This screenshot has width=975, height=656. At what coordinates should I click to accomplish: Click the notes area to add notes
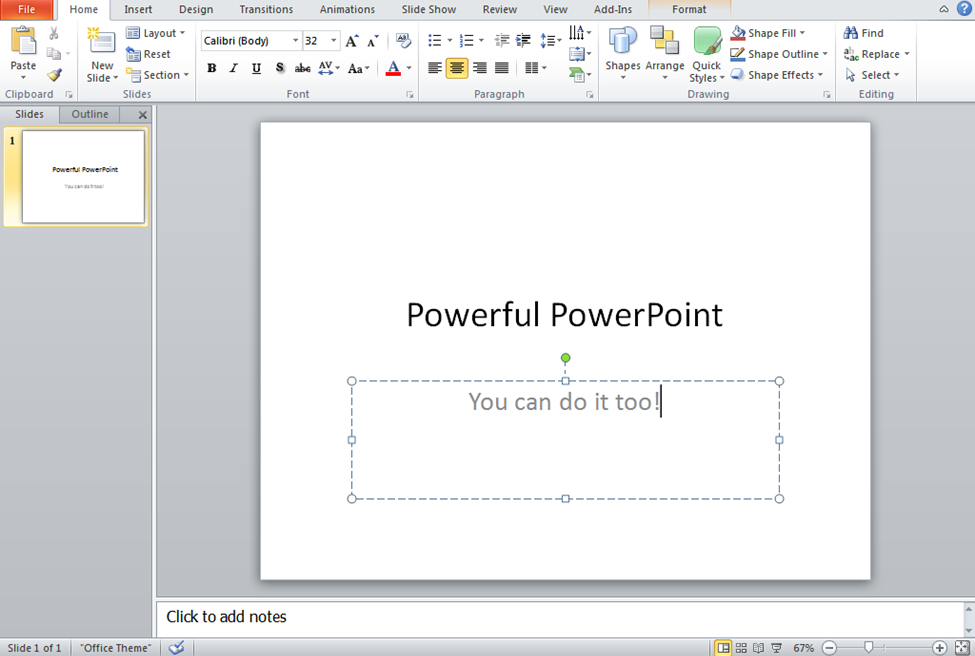point(560,617)
